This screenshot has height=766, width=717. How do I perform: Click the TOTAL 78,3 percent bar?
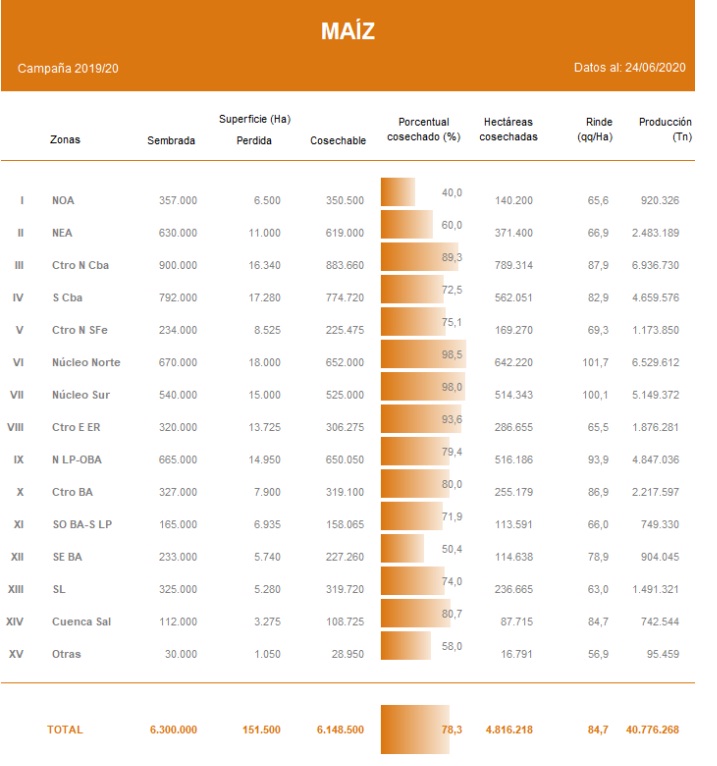[x=415, y=730]
